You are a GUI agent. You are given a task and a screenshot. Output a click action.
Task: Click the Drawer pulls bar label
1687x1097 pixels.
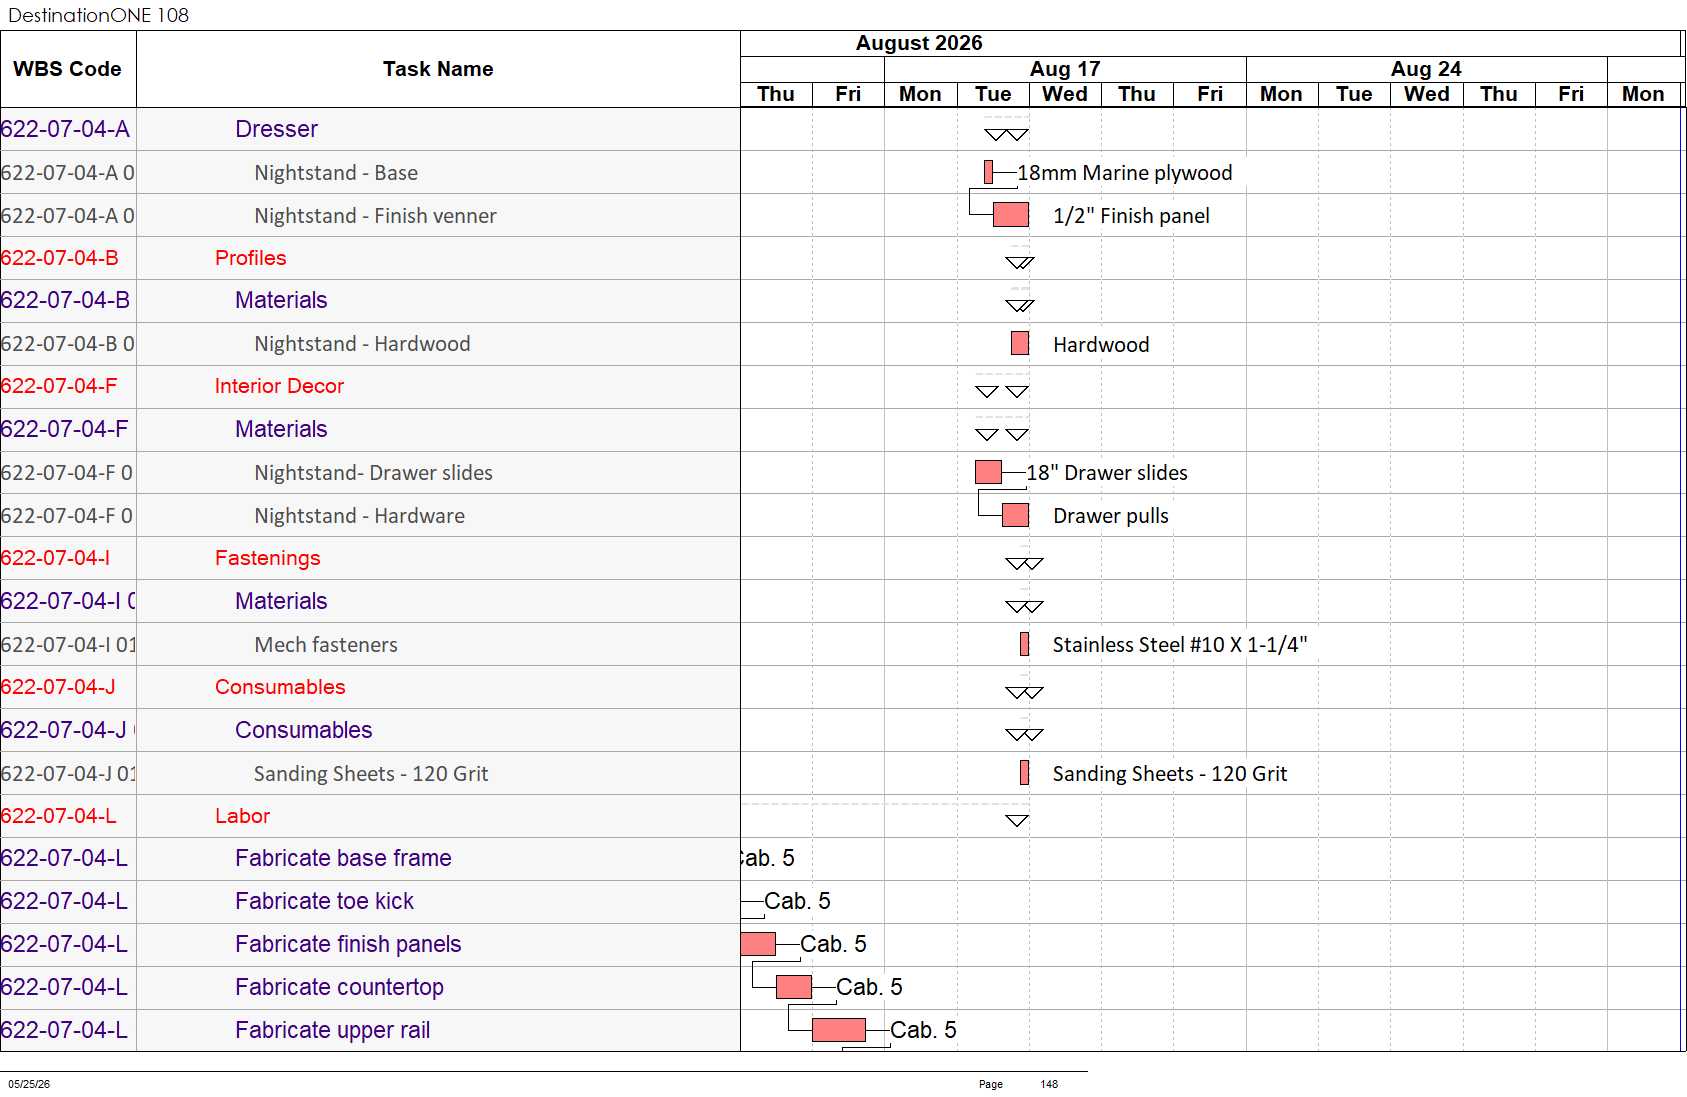pos(1110,516)
